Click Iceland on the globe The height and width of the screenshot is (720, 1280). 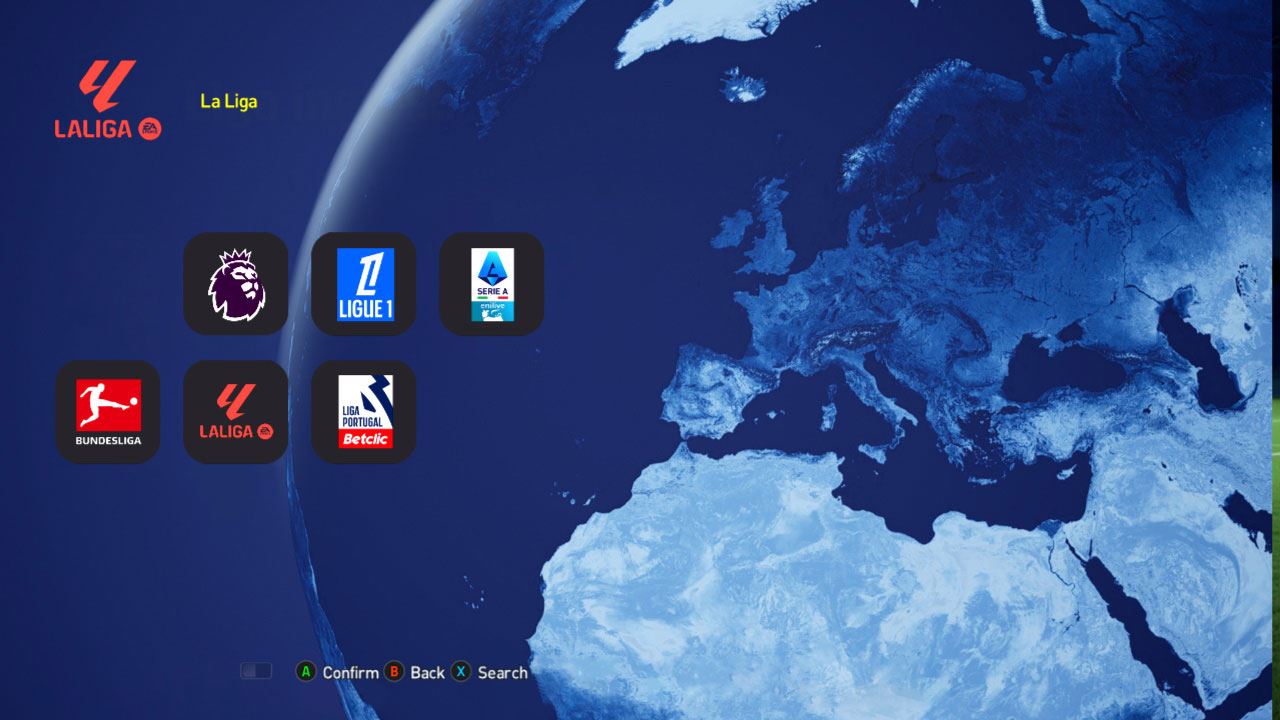(x=742, y=85)
